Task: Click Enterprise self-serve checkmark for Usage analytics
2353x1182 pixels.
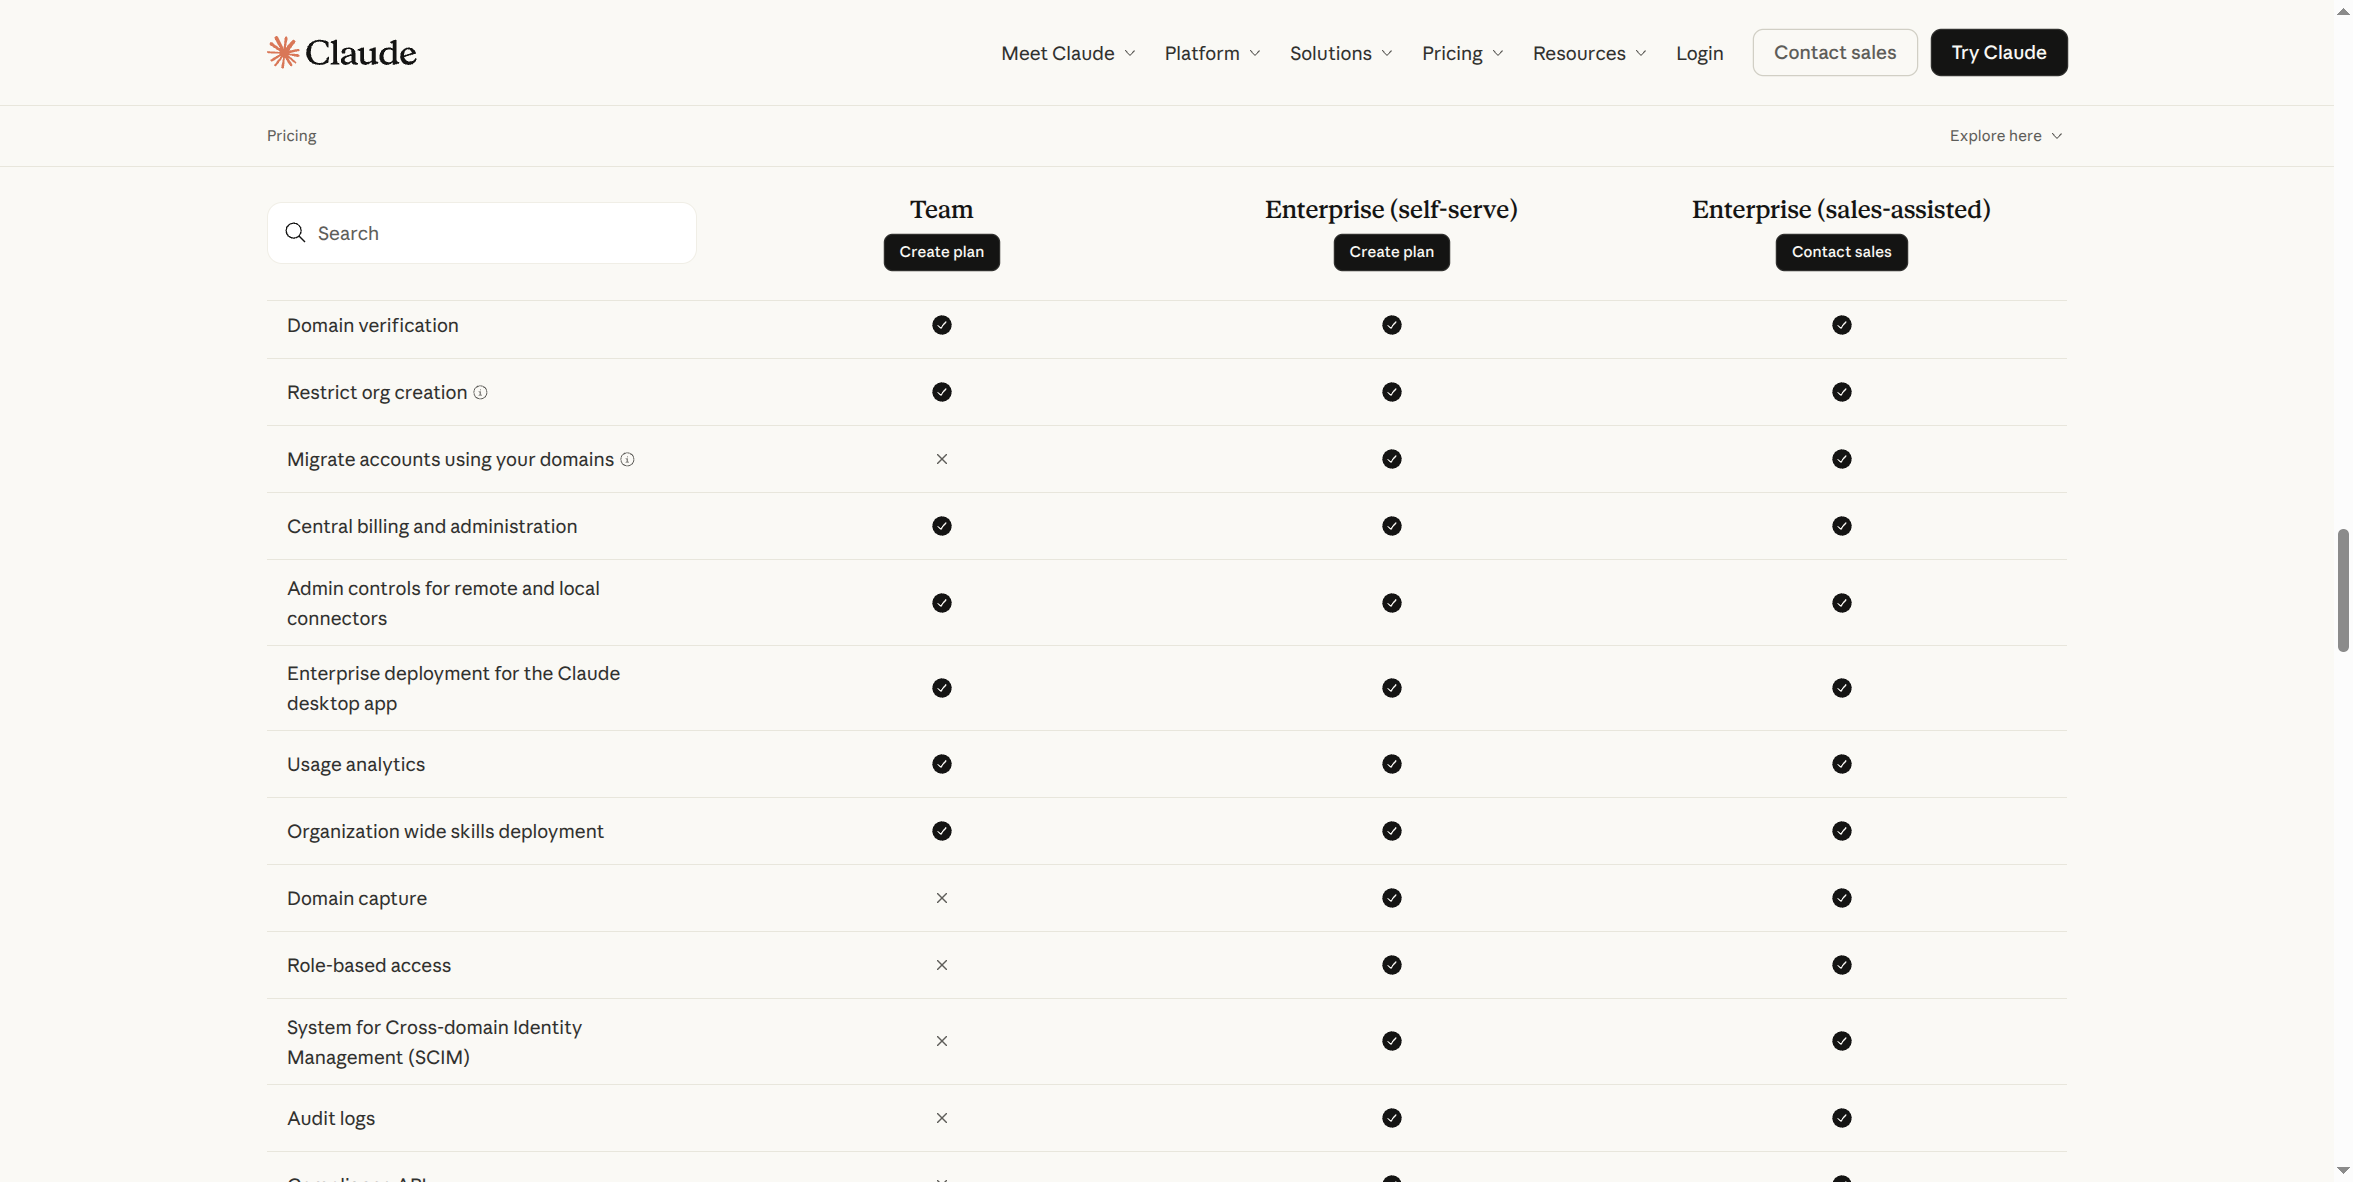Action: pos(1392,764)
